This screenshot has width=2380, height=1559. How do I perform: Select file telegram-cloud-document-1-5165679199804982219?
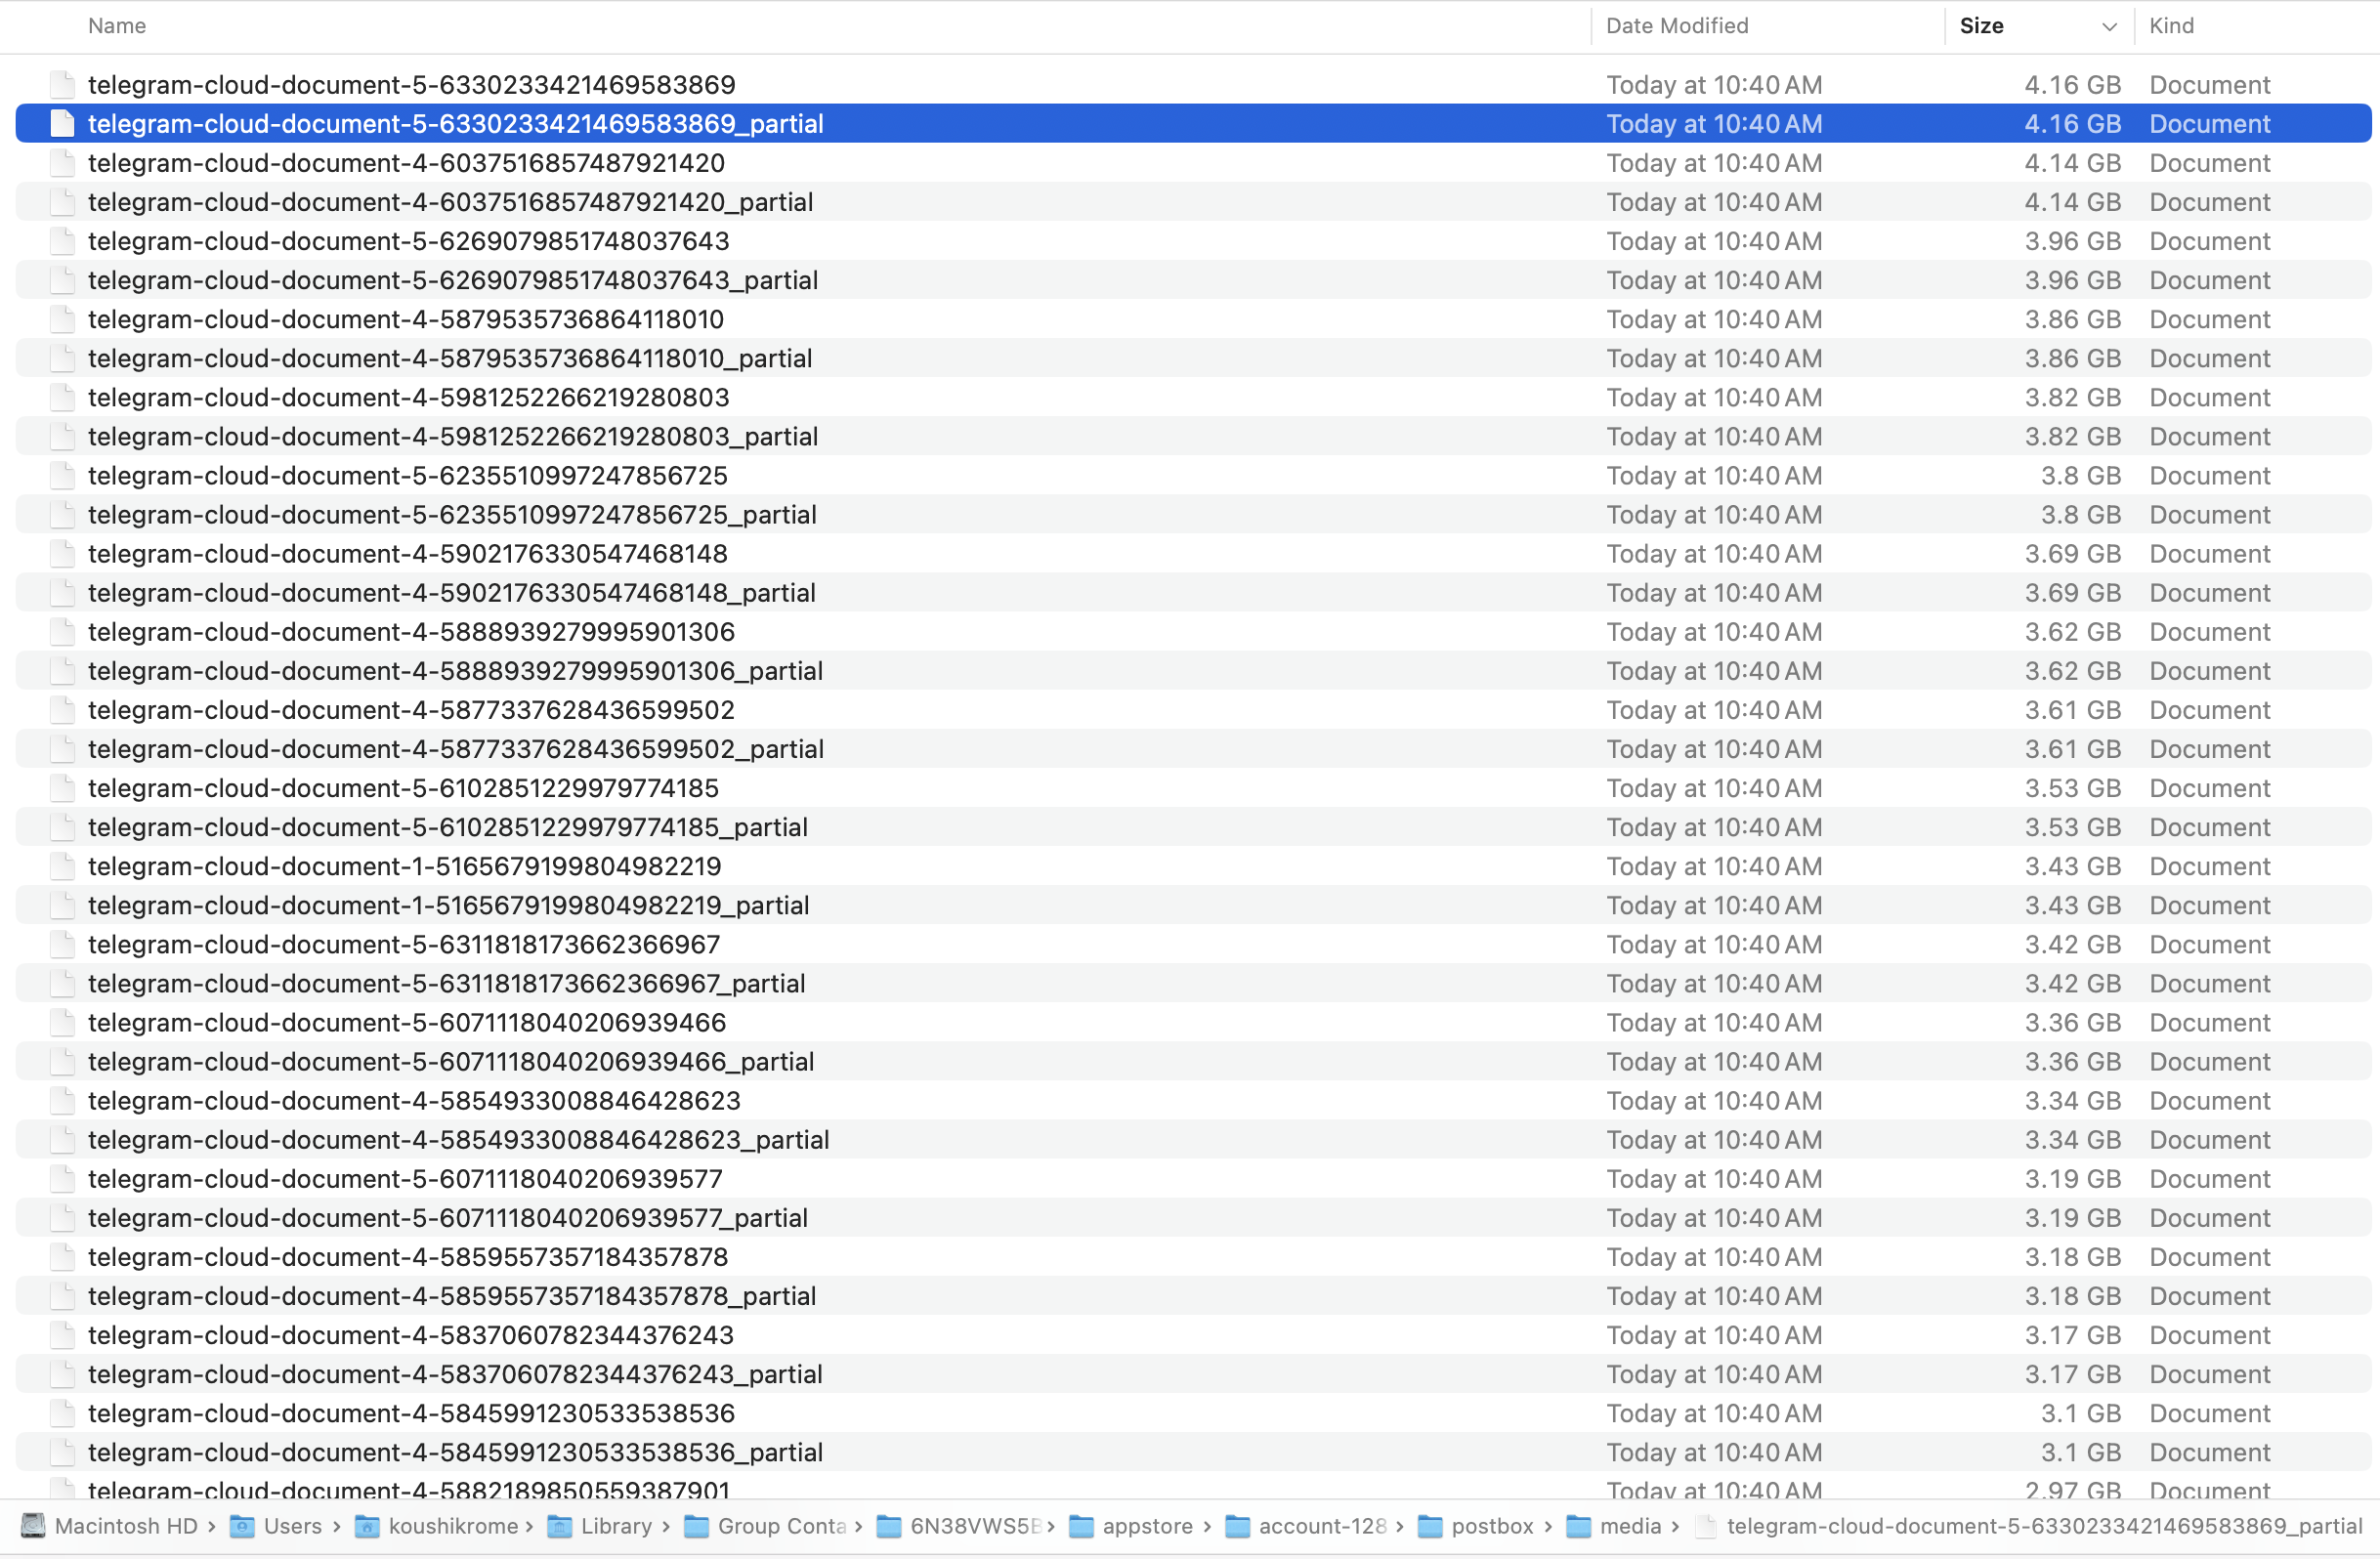(404, 866)
